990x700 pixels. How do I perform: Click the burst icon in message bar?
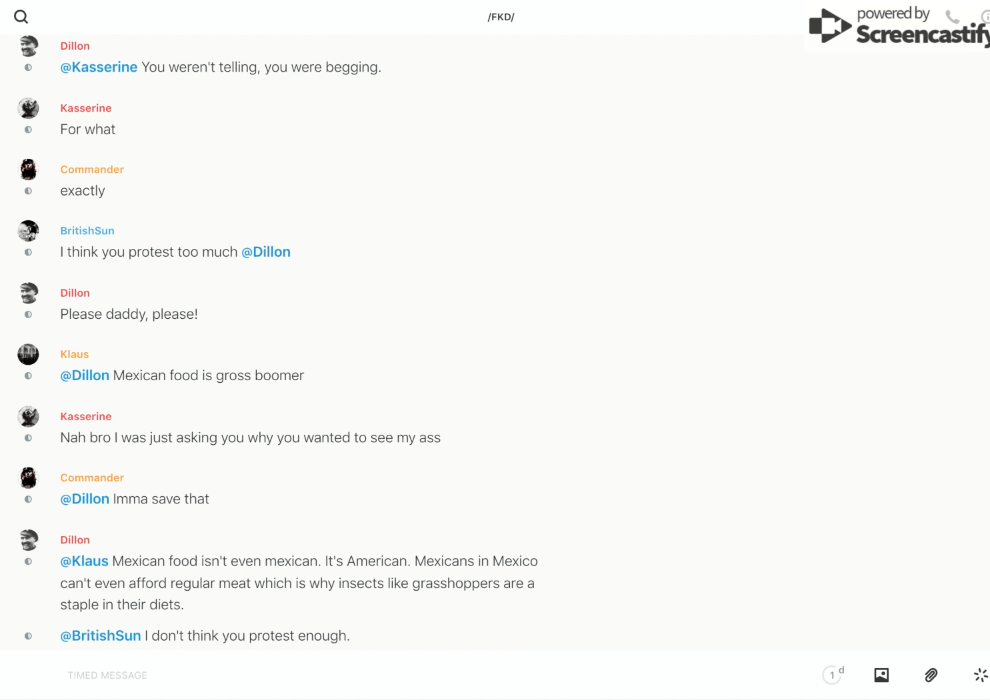[x=980, y=675]
